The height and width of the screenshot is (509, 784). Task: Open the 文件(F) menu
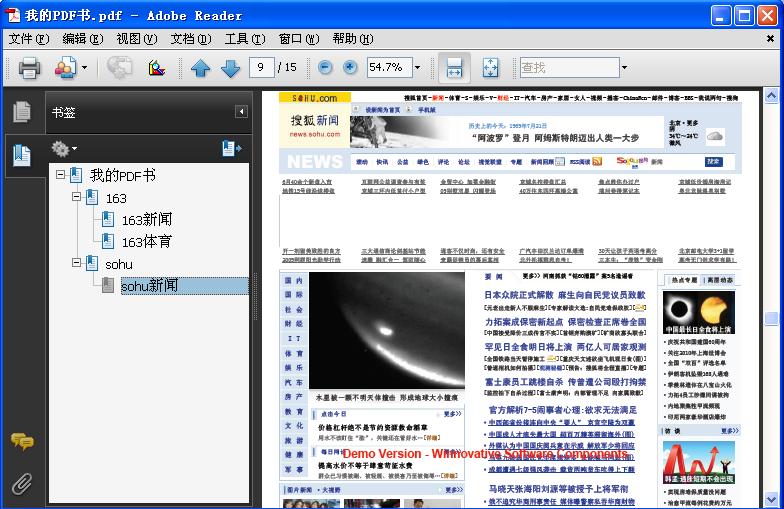pos(28,39)
